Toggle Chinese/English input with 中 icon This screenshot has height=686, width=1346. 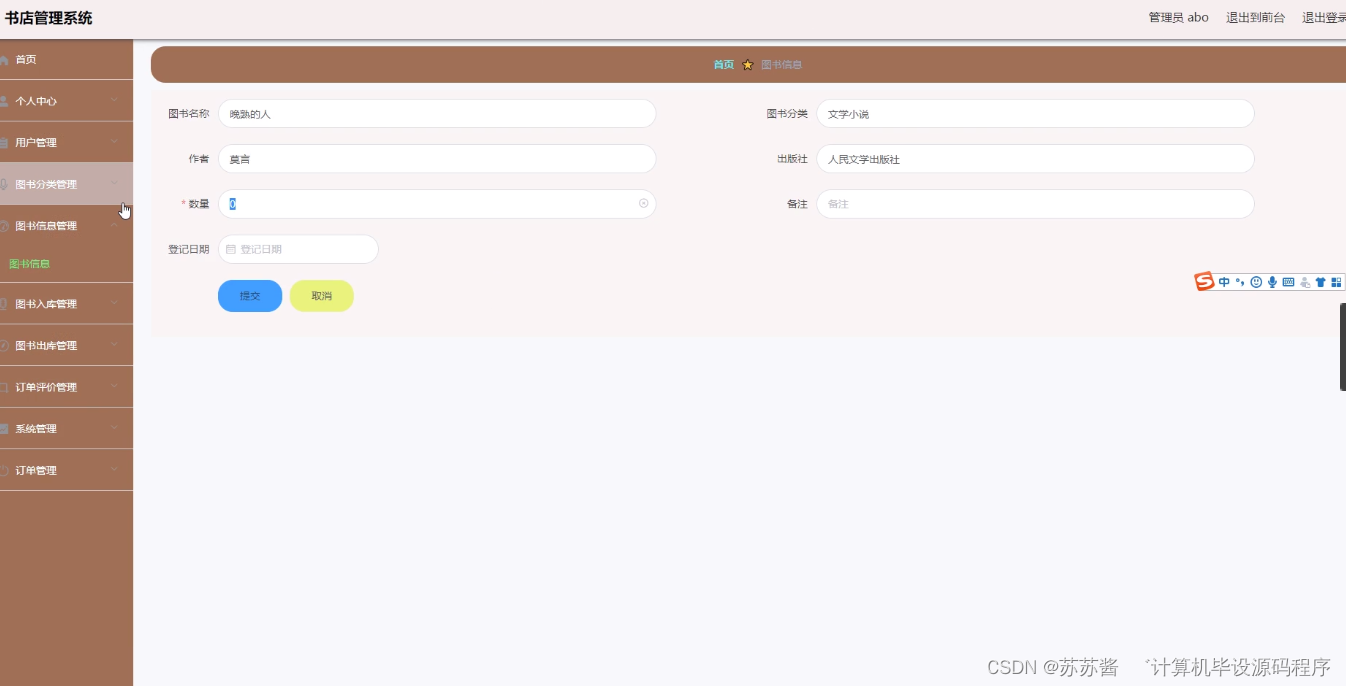[x=1224, y=281]
